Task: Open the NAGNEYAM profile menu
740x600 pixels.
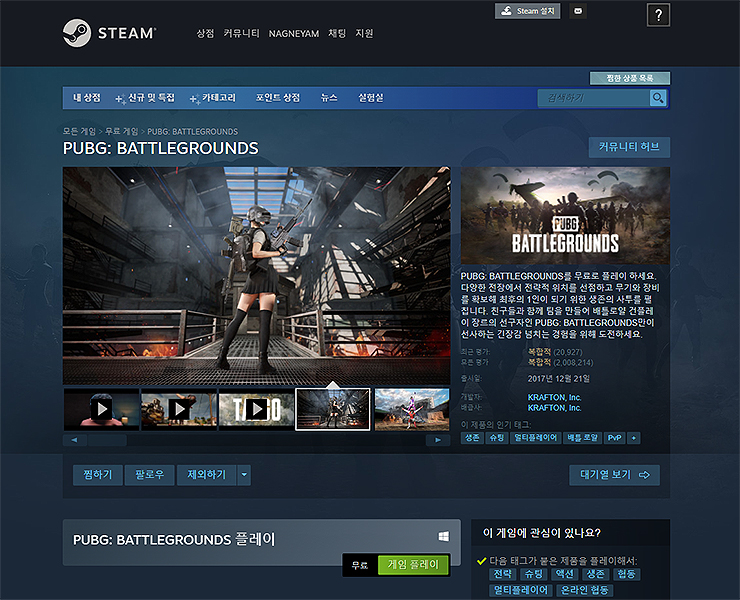Action: 294,34
